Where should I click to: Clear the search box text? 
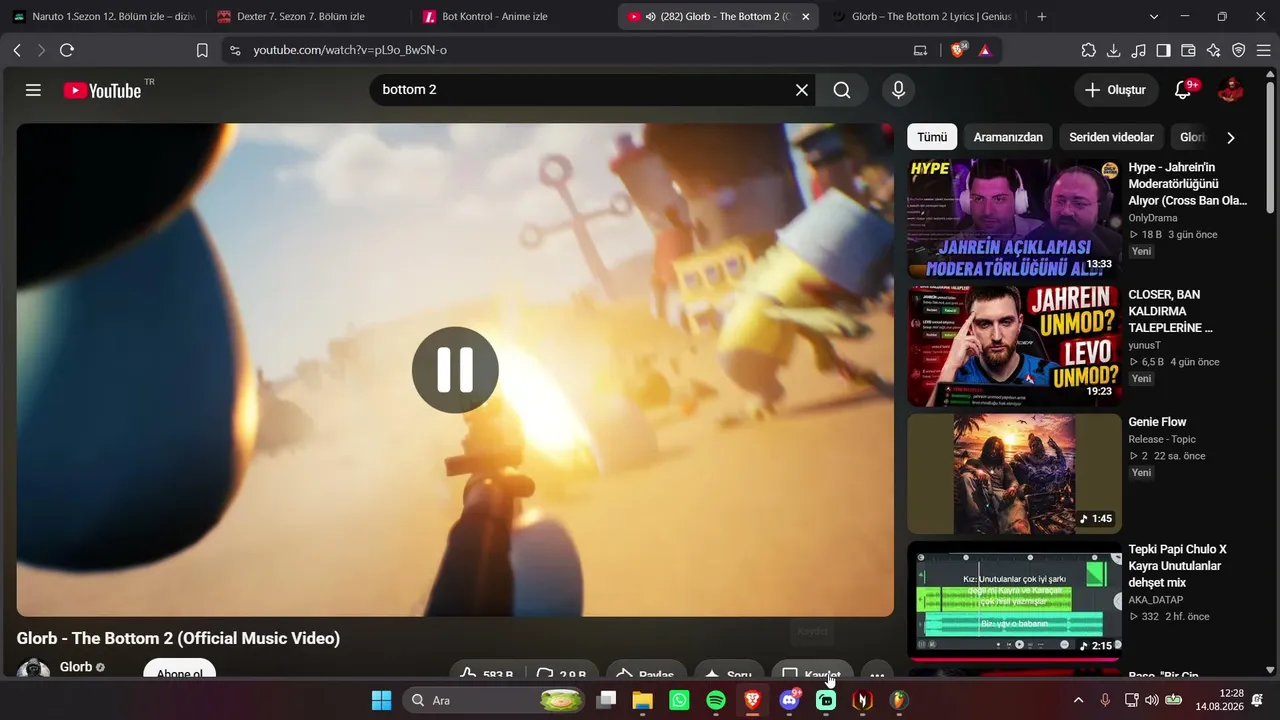coord(802,90)
